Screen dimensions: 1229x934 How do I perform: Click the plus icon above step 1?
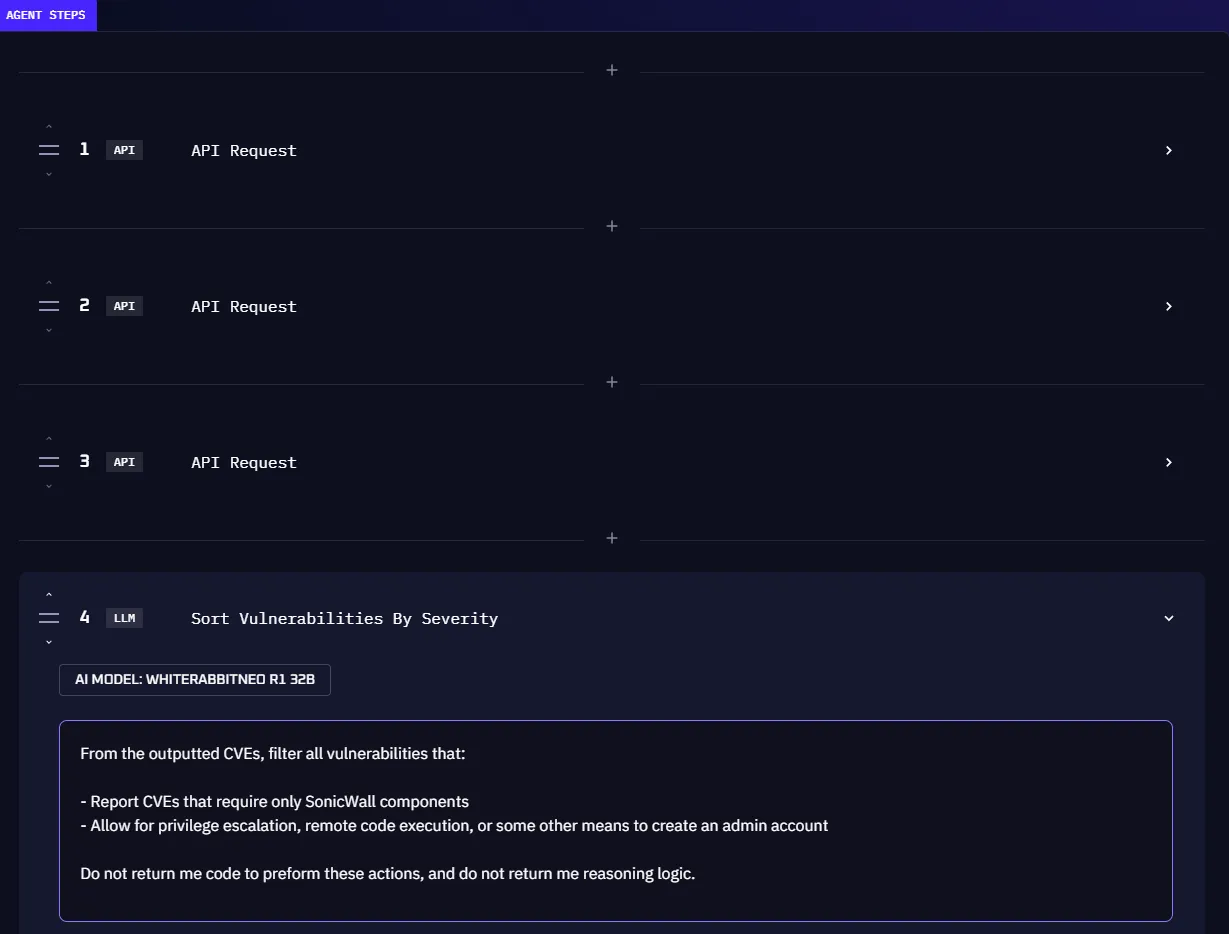point(611,70)
